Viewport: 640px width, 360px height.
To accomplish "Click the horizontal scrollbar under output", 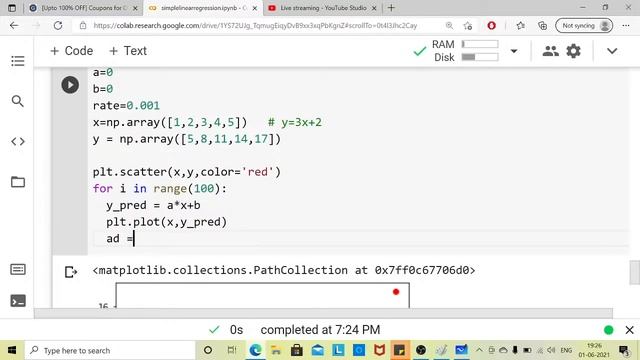I will 323,313.
